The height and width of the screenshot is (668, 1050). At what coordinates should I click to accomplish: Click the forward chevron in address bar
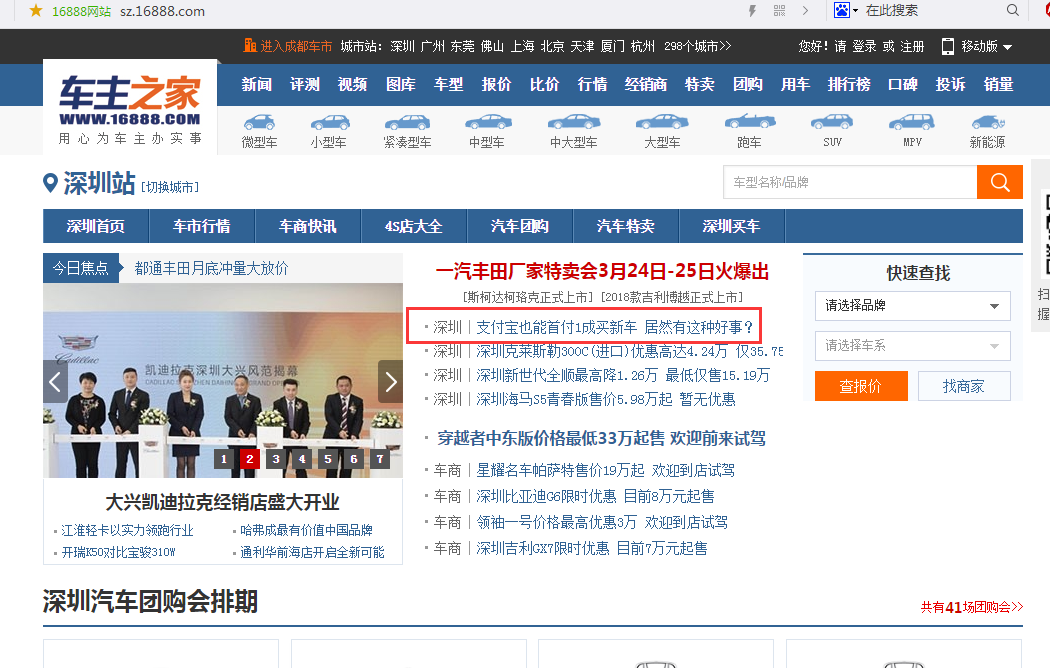click(806, 11)
